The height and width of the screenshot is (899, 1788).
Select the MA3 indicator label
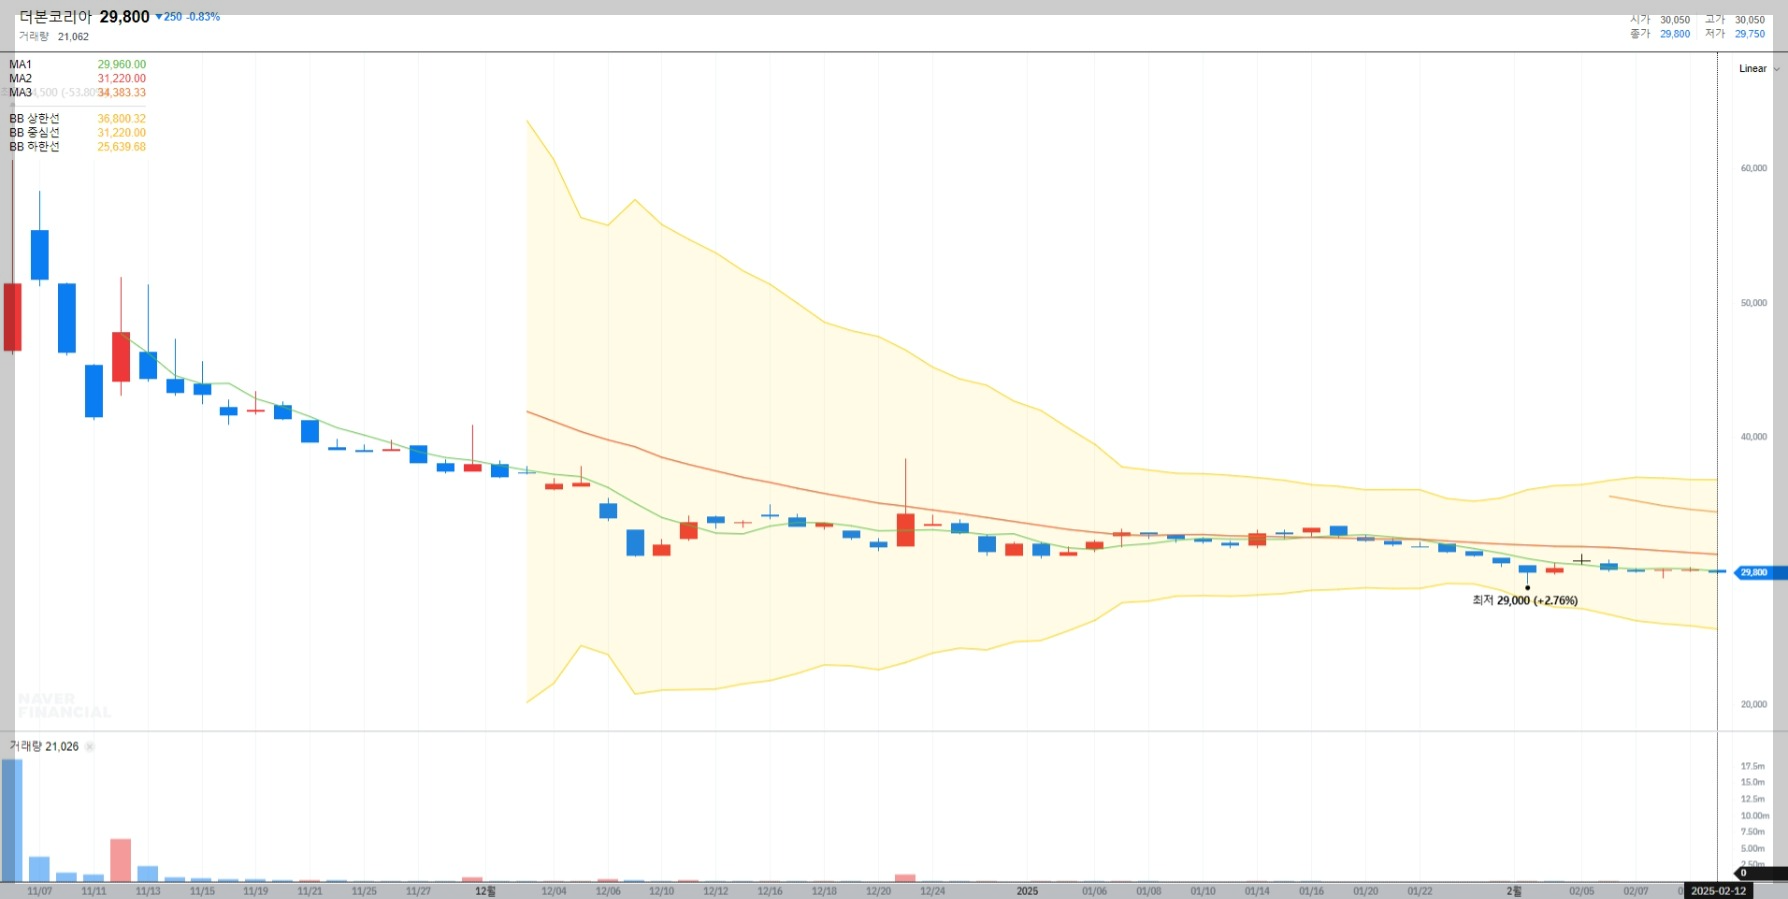[21, 93]
